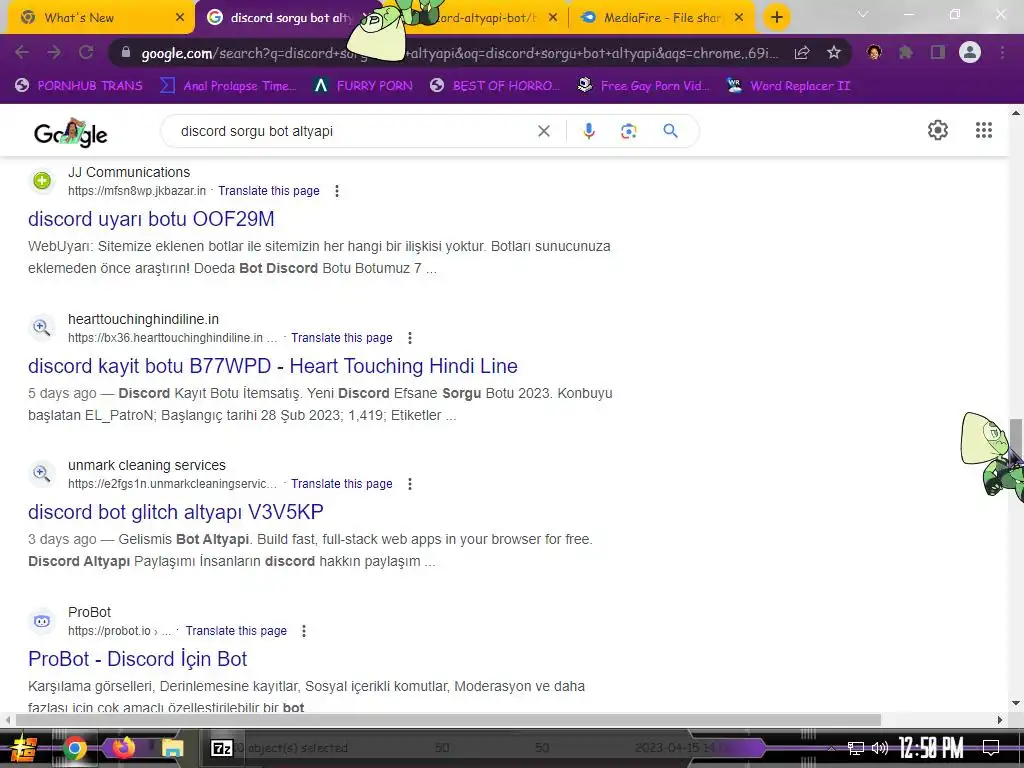Click the browser back arrow
The height and width of the screenshot is (768, 1024).
tap(22, 52)
